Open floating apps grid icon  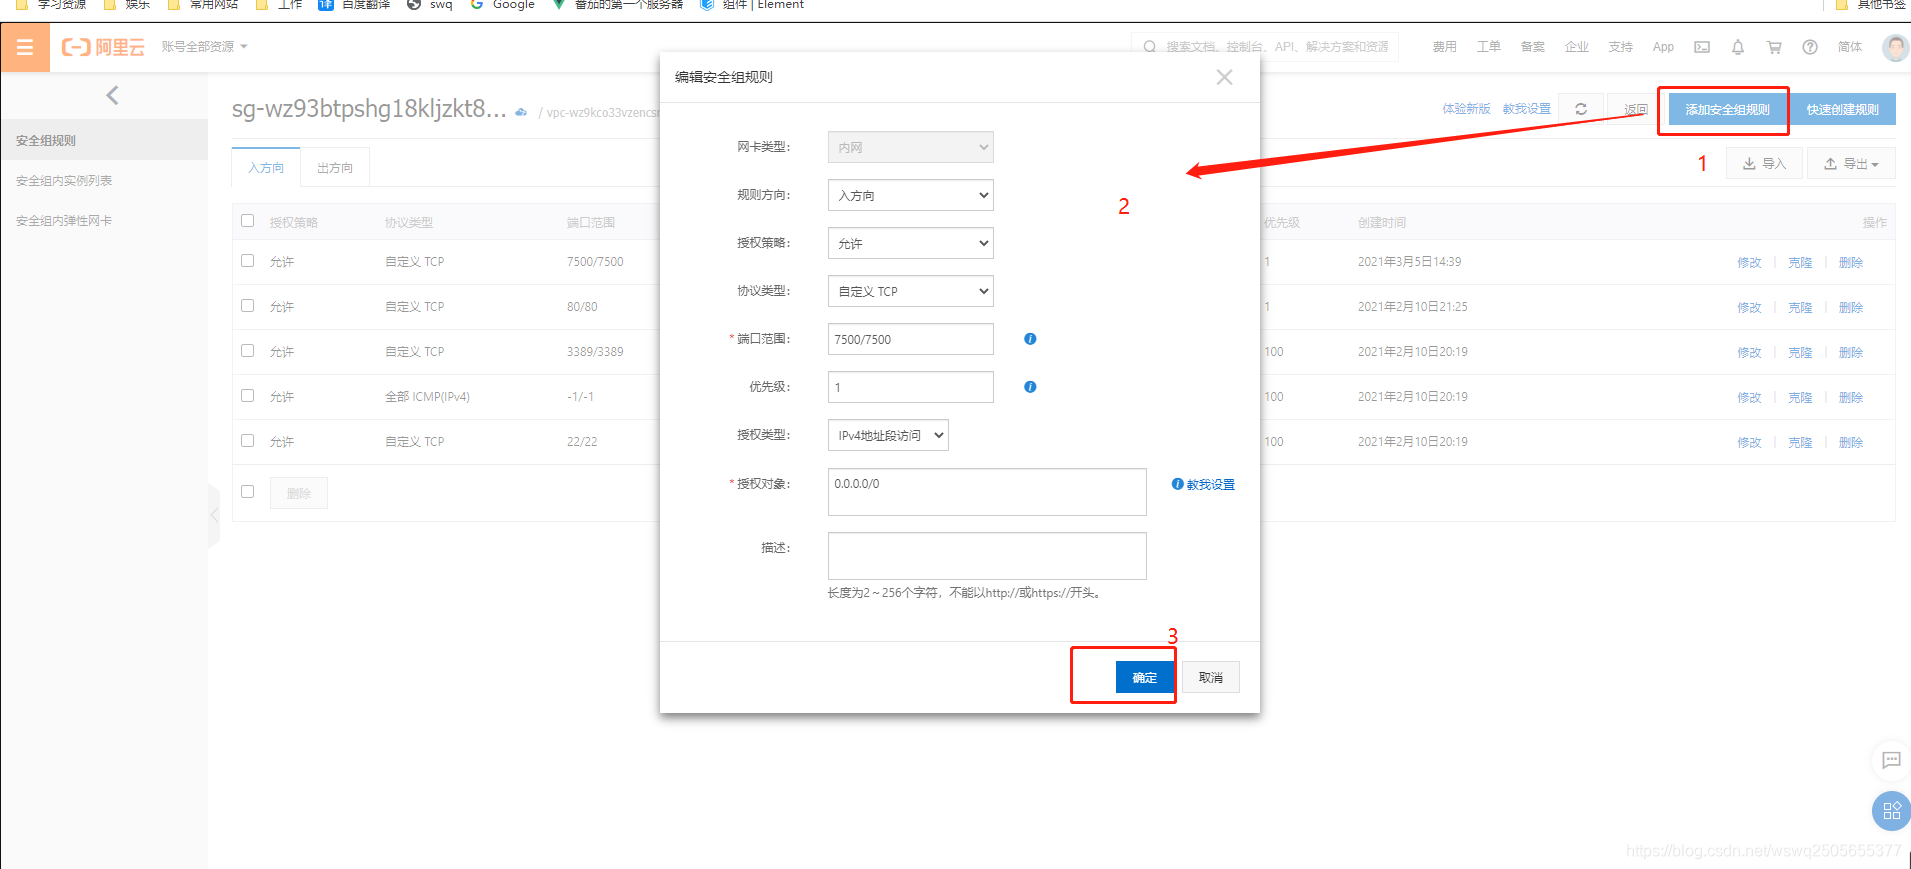pos(1891,810)
